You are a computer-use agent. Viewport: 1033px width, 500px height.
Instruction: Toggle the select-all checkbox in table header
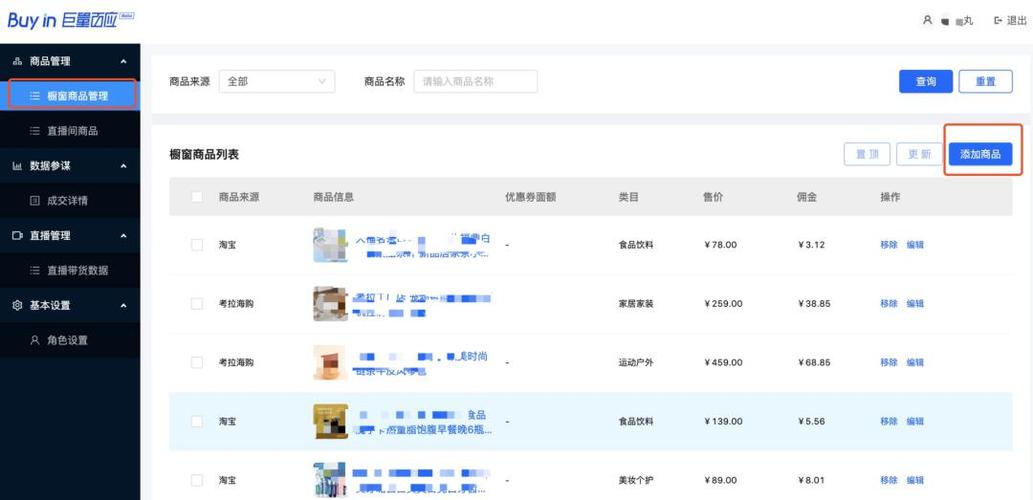196,196
